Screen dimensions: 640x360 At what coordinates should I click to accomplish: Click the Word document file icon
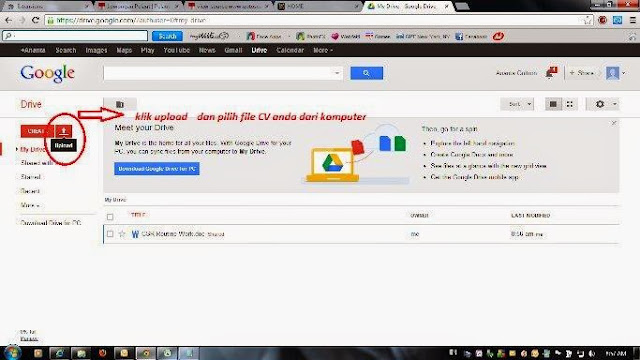135,234
